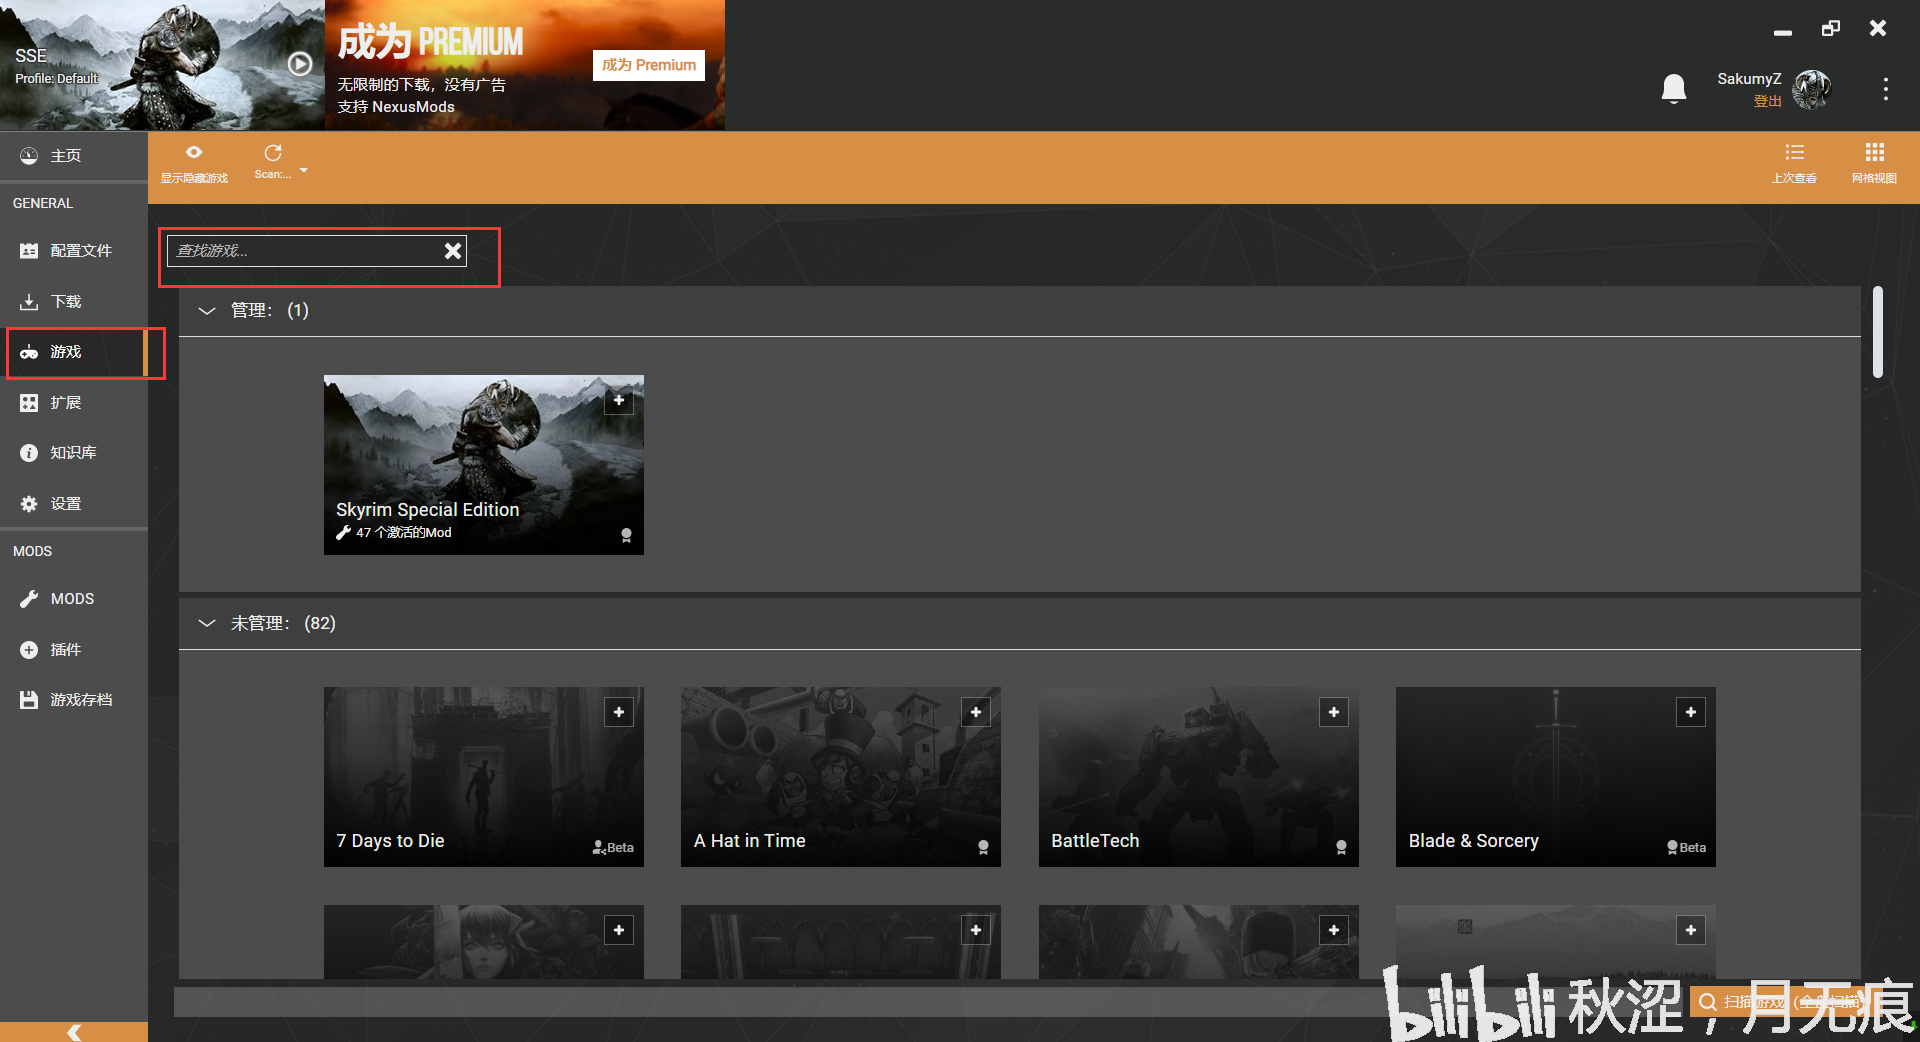The height and width of the screenshot is (1042, 1920).
Task: Open 设置 settings in the sidebar
Action: (x=74, y=503)
